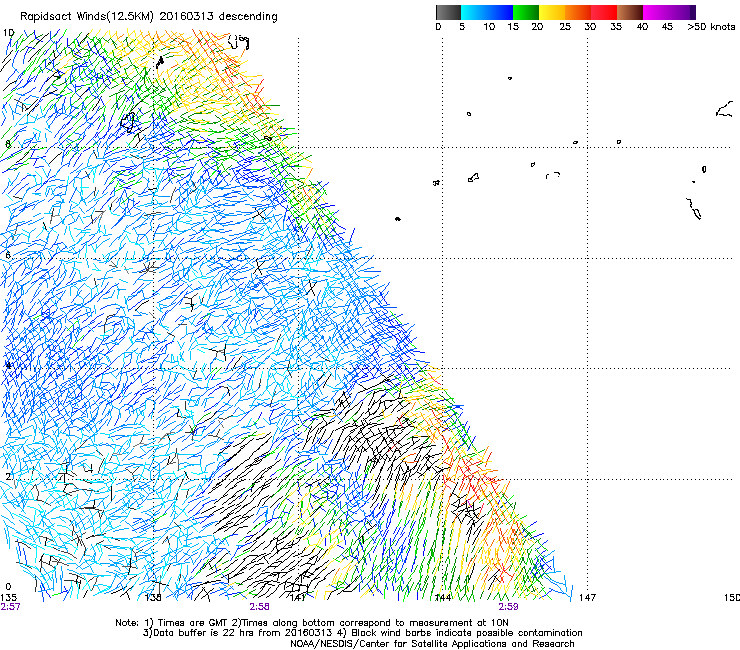Click the longitude label "141" on the bottom axis

pyautogui.click(x=297, y=598)
